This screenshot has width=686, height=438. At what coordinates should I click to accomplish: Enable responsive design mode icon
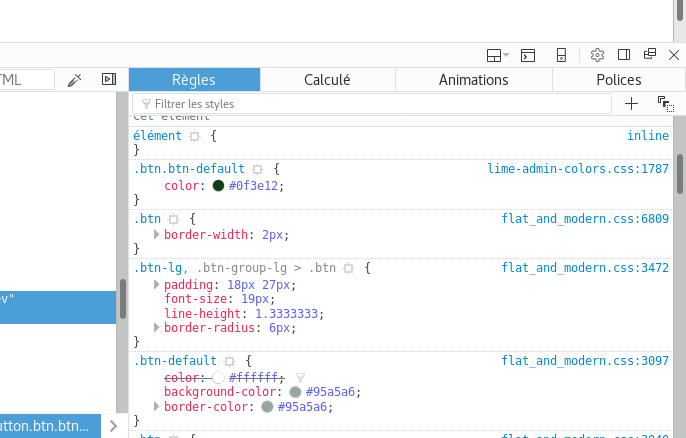tap(562, 55)
